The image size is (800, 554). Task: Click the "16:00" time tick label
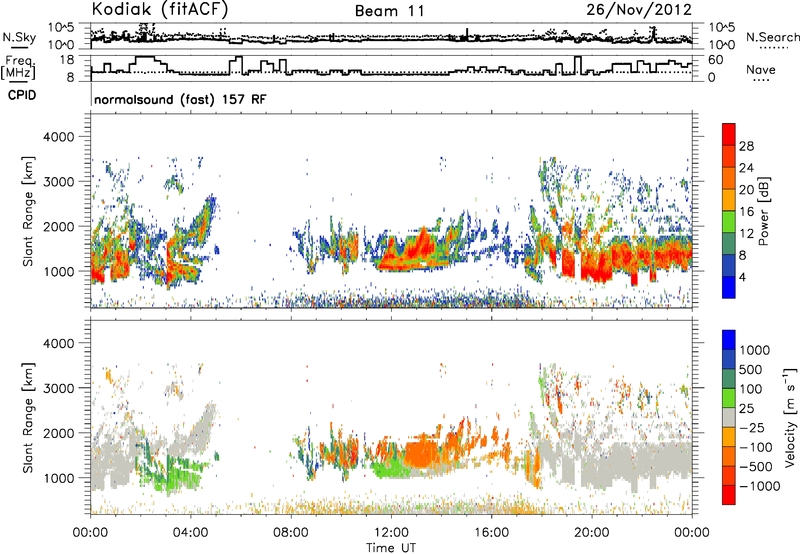[491, 533]
